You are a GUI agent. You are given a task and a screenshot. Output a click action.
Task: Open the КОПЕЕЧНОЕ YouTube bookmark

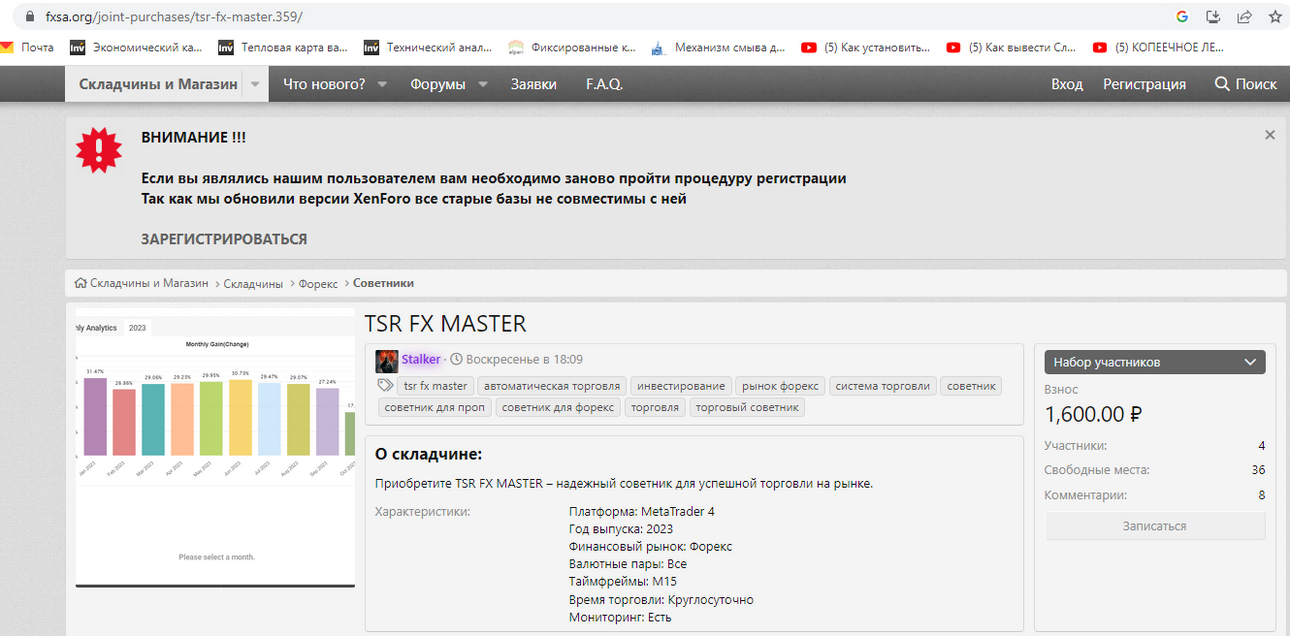pos(1158,47)
